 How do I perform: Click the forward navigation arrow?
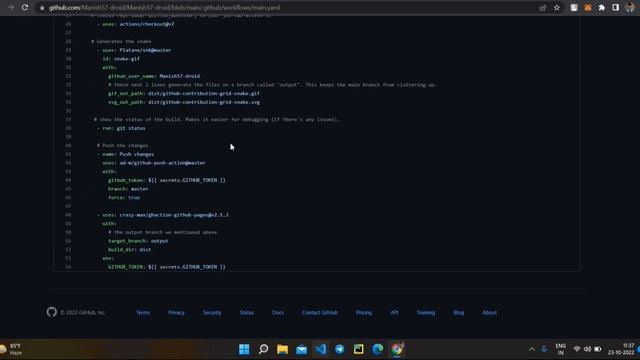click(11, 7)
